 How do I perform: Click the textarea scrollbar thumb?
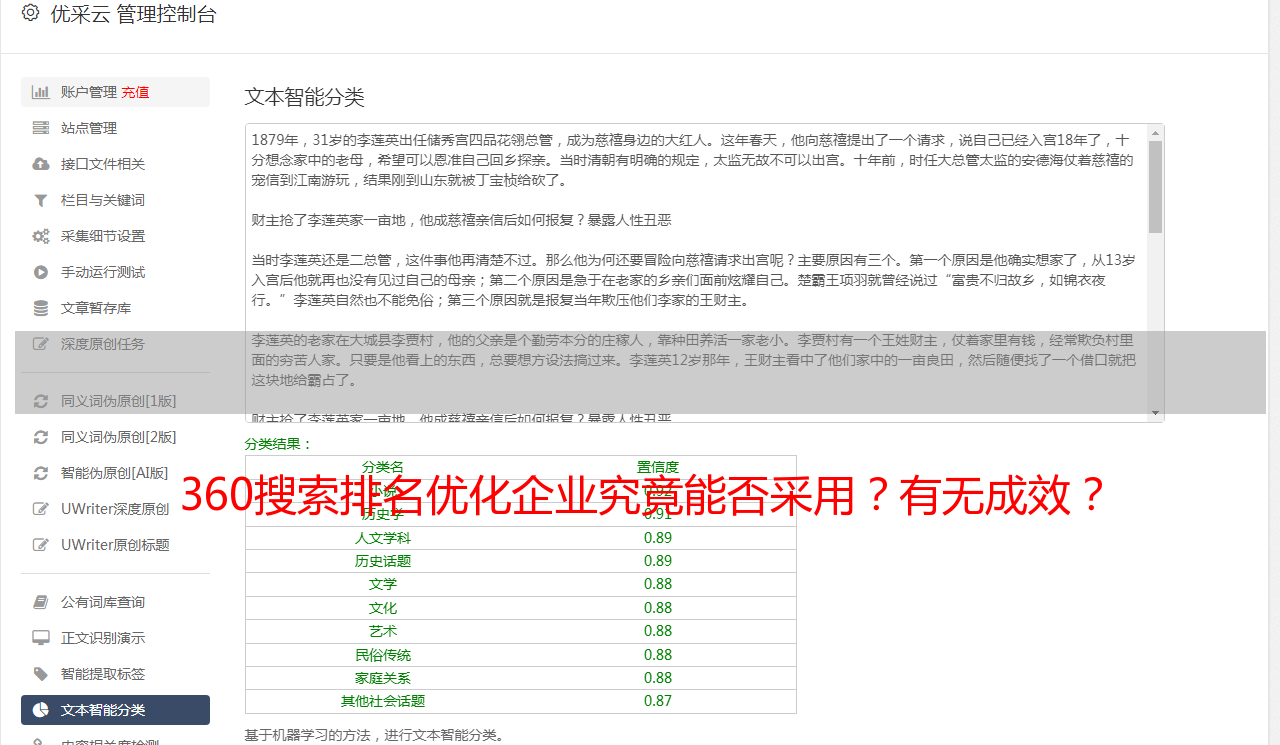[x=1155, y=186]
